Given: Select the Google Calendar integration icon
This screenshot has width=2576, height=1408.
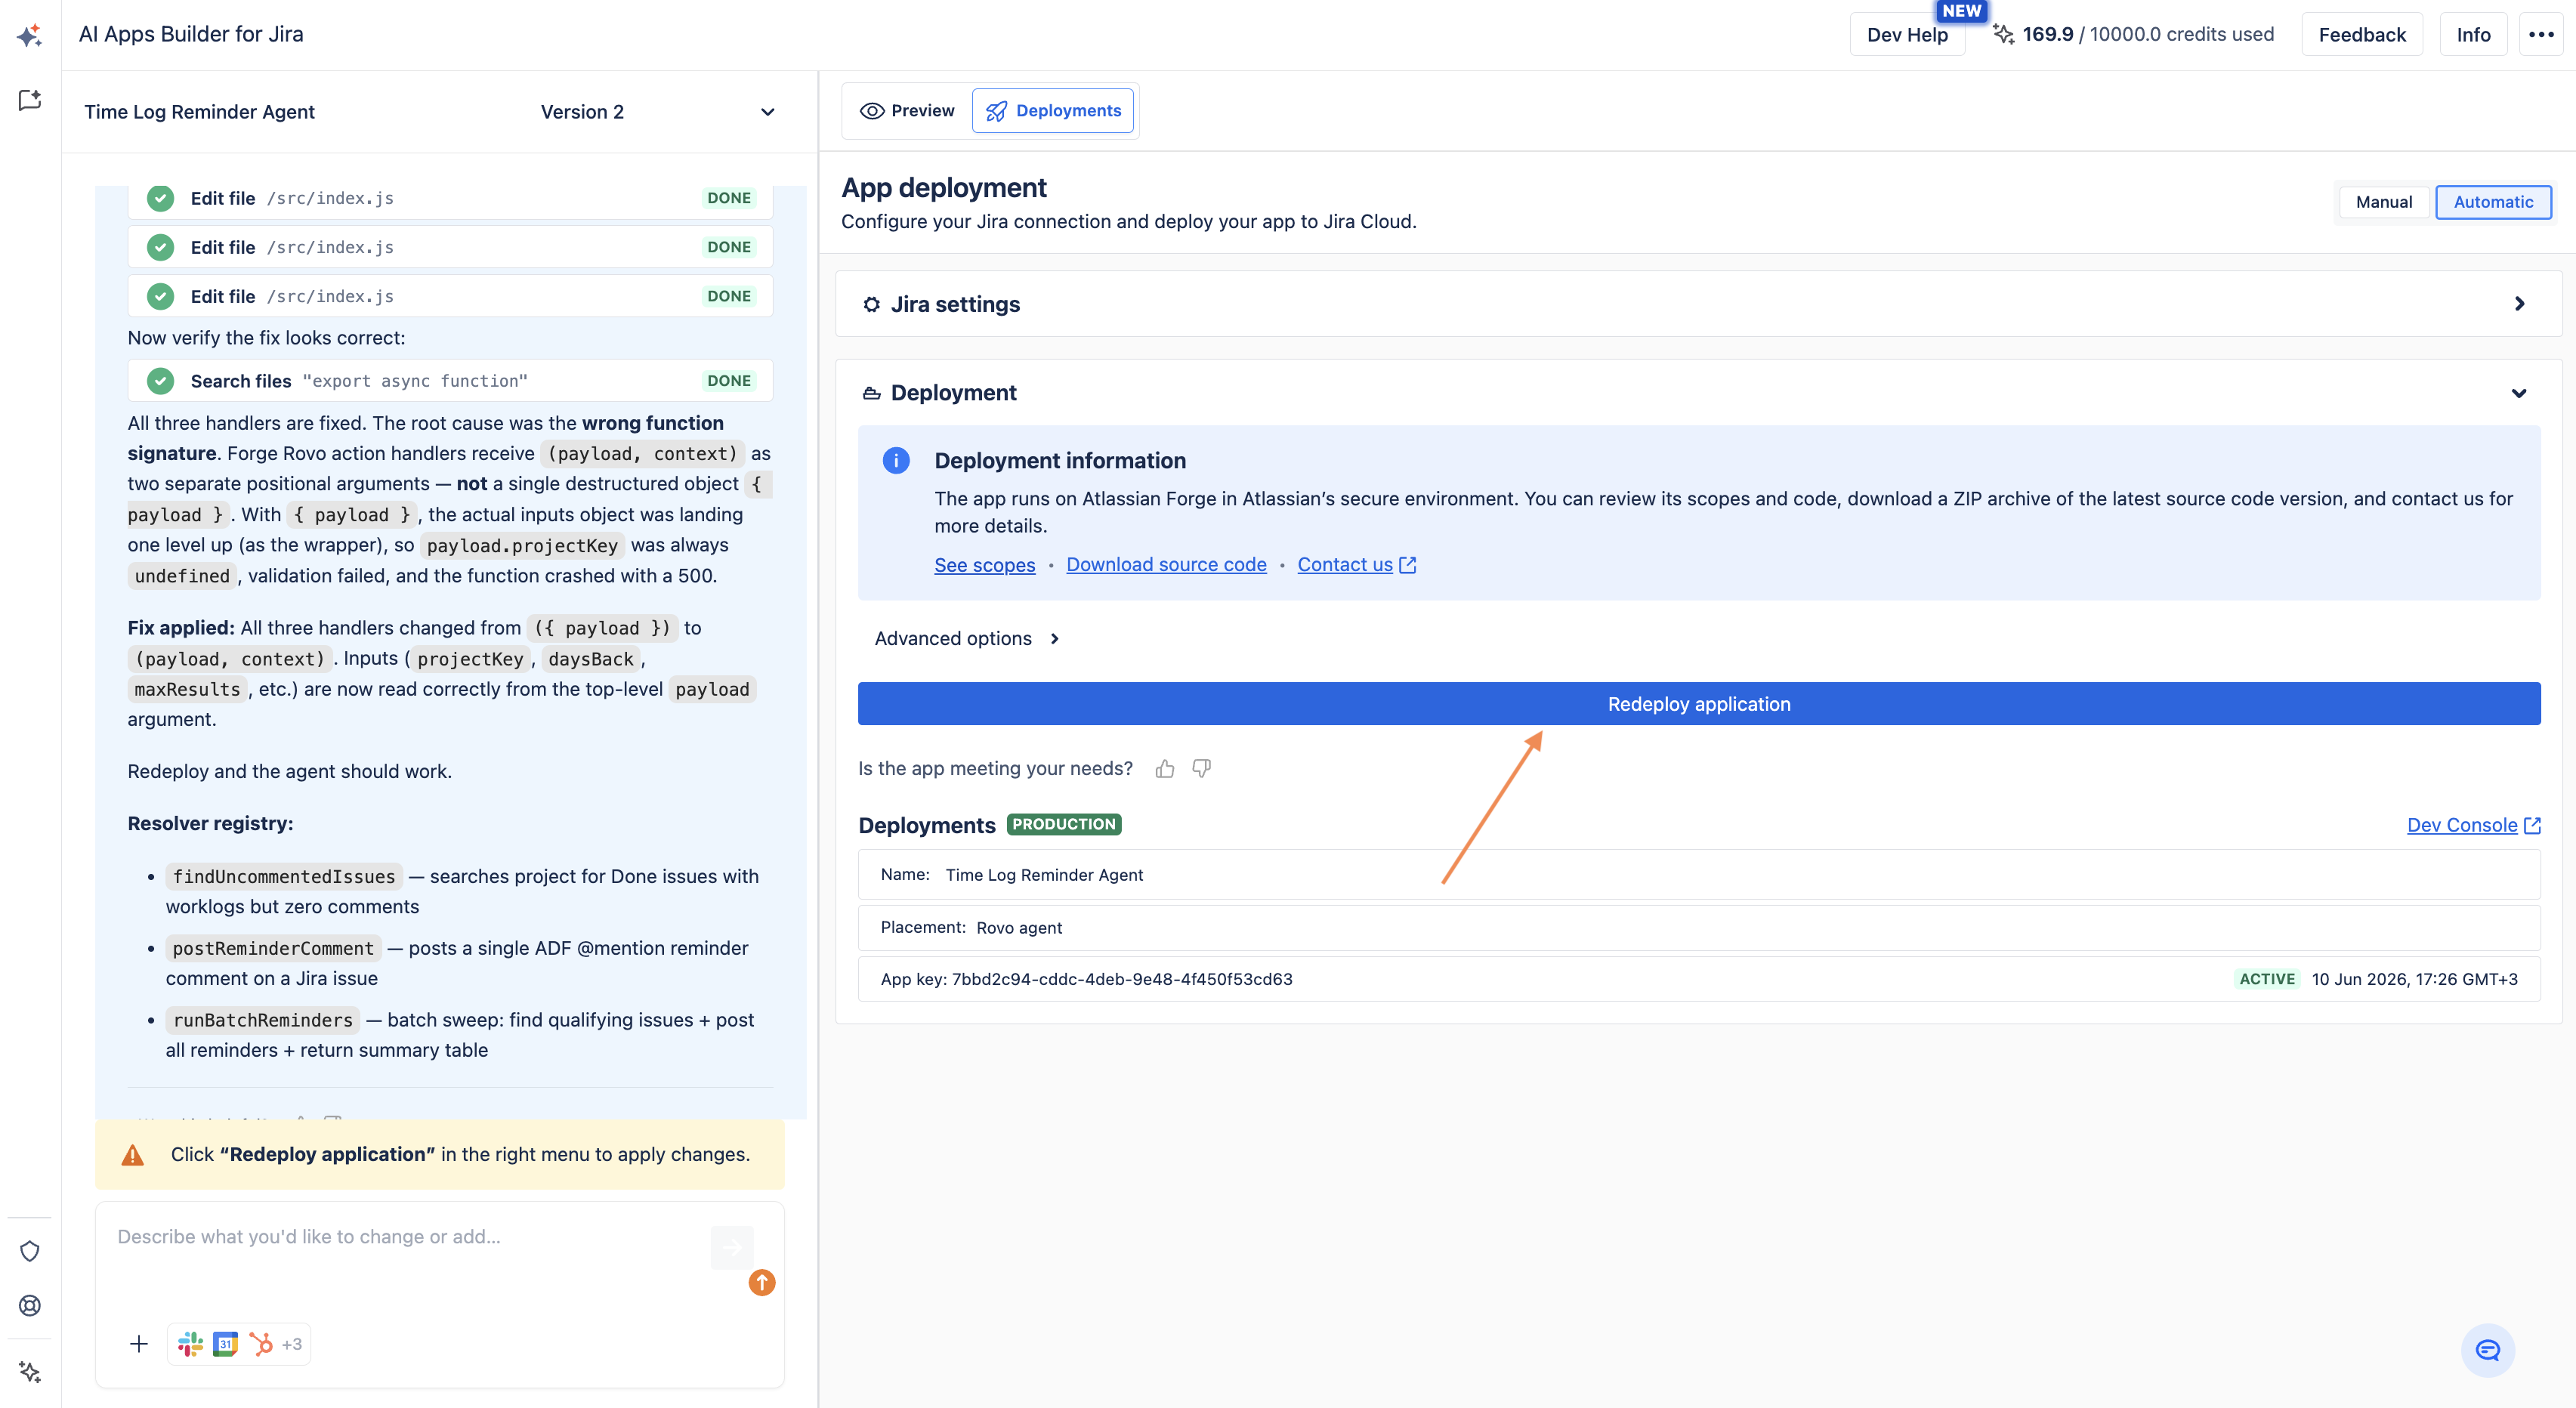Looking at the screenshot, I should coord(226,1343).
